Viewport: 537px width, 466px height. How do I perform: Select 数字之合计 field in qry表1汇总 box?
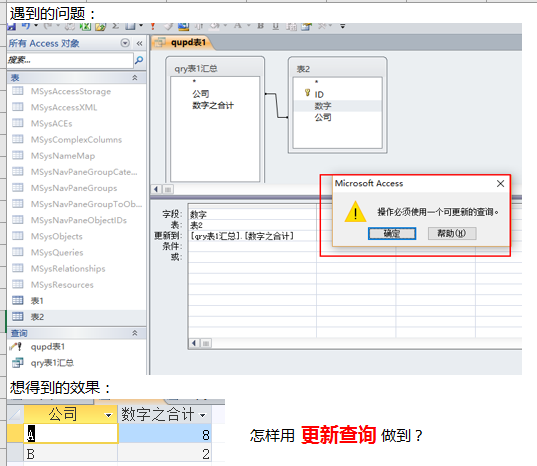point(213,105)
